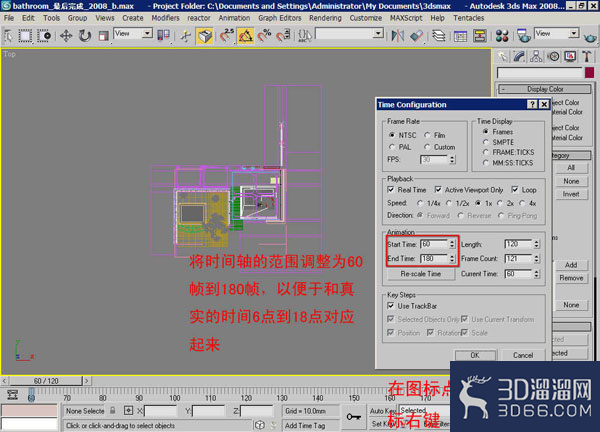Open the Utilities hammer panel
The width and height of the screenshot is (600, 432).
(587, 57)
